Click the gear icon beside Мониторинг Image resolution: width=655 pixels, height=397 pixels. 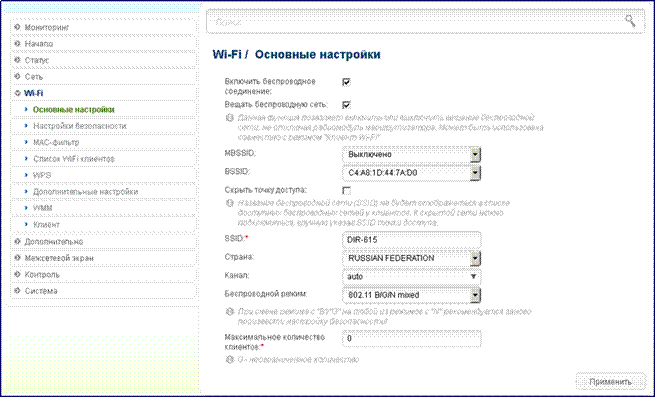(x=17, y=27)
